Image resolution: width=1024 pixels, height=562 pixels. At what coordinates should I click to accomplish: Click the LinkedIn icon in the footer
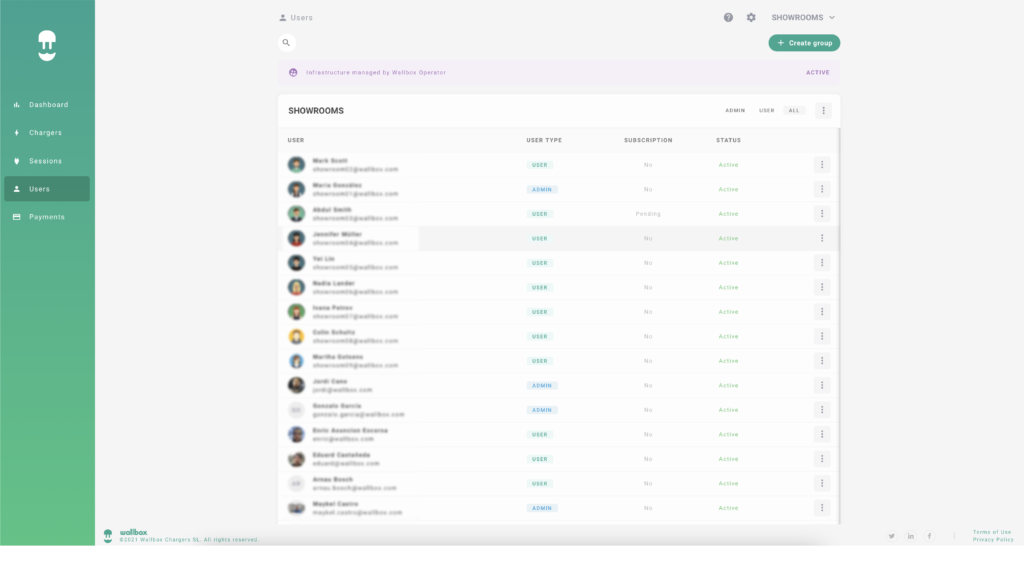910,536
